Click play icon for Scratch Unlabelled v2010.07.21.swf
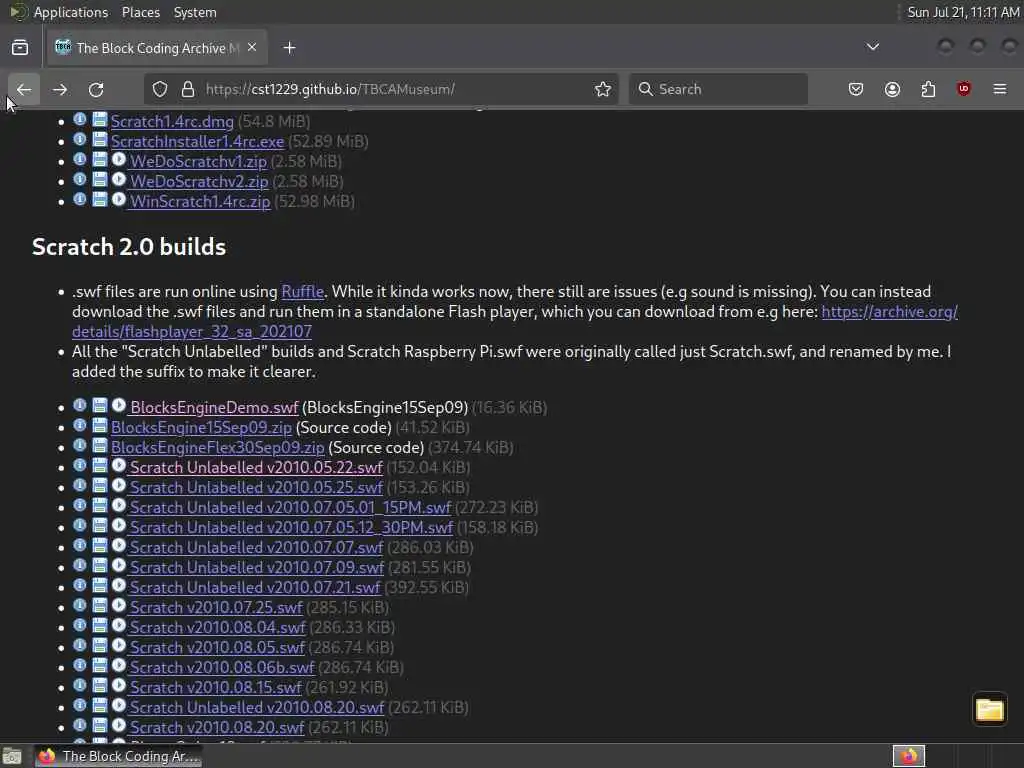1024x768 pixels. click(118, 586)
